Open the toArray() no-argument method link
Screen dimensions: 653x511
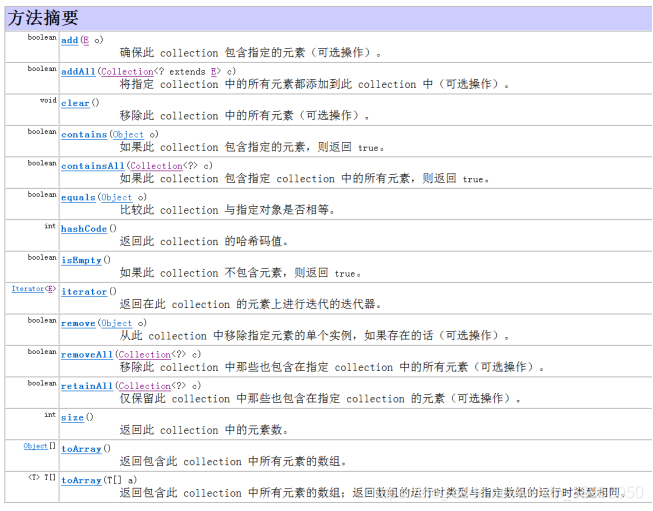(82, 449)
